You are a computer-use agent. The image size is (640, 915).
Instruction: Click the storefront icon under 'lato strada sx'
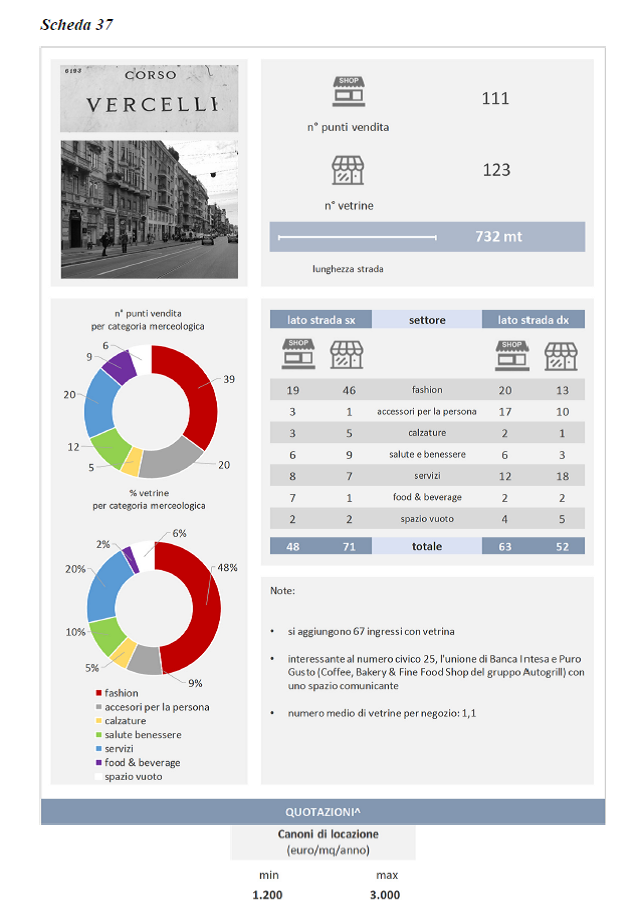tap(346, 355)
